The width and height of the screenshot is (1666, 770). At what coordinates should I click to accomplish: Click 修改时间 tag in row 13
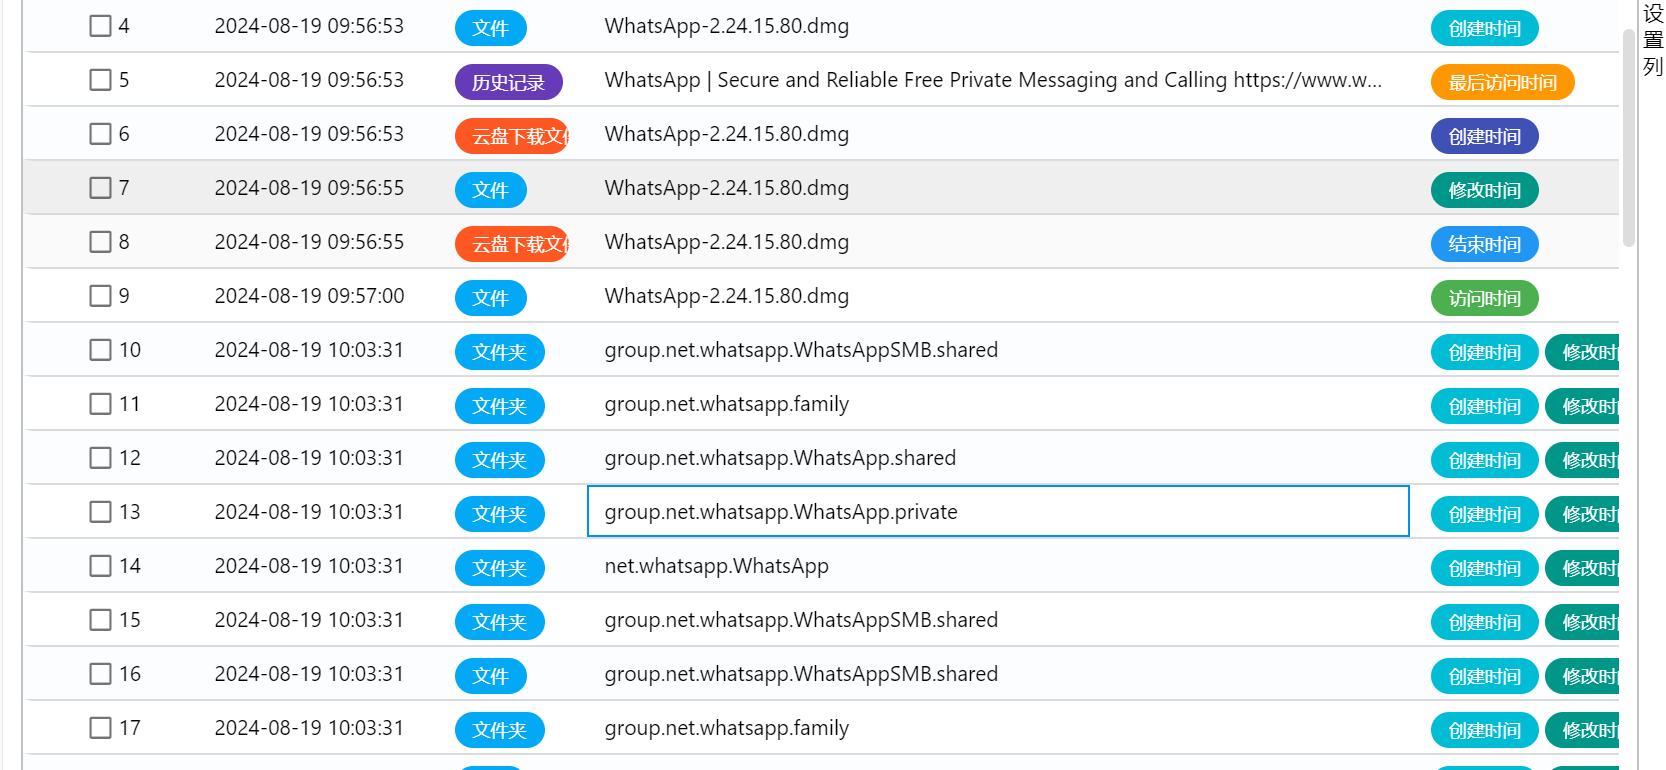point(1583,514)
